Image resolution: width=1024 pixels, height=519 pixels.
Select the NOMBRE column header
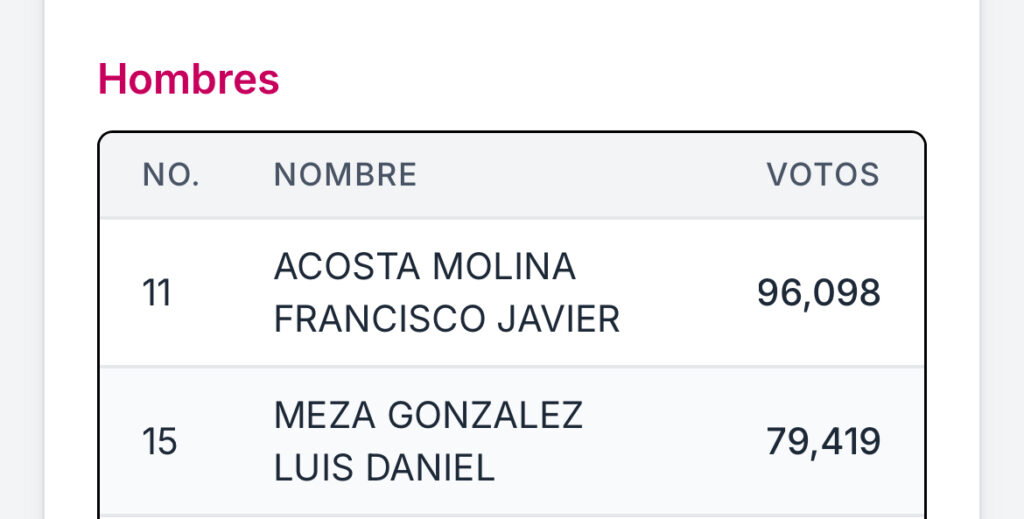click(x=345, y=175)
